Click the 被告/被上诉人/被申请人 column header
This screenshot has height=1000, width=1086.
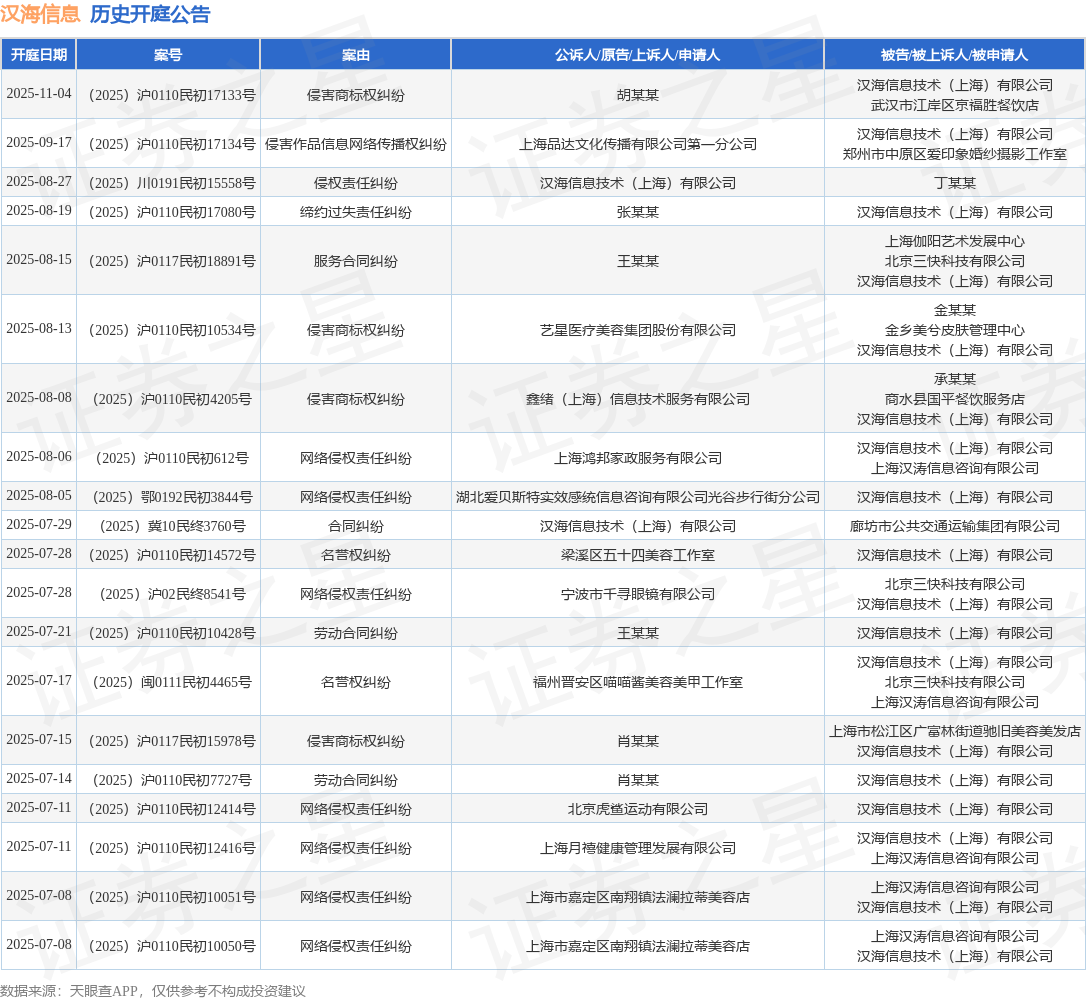pyautogui.click(x=954, y=55)
